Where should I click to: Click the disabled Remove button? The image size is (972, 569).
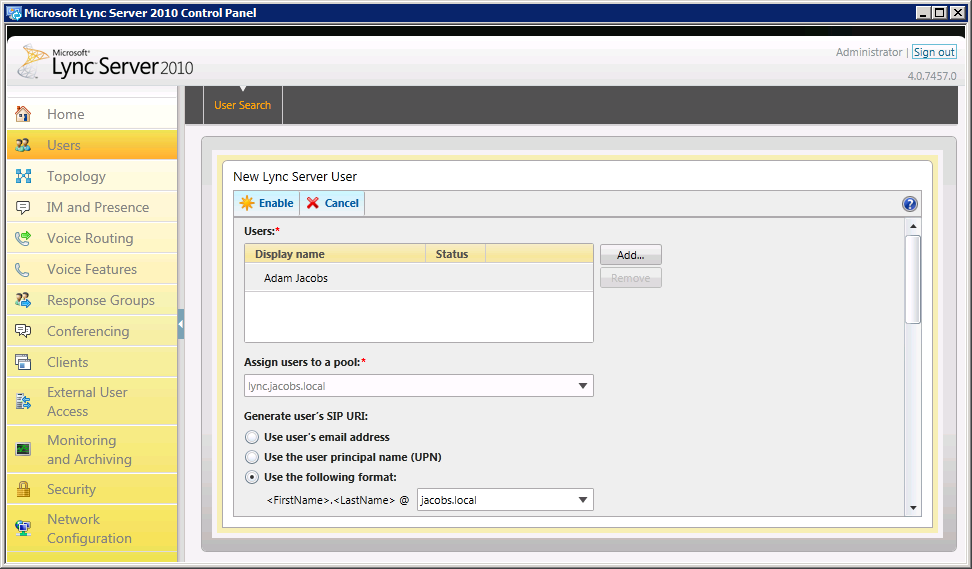click(630, 278)
